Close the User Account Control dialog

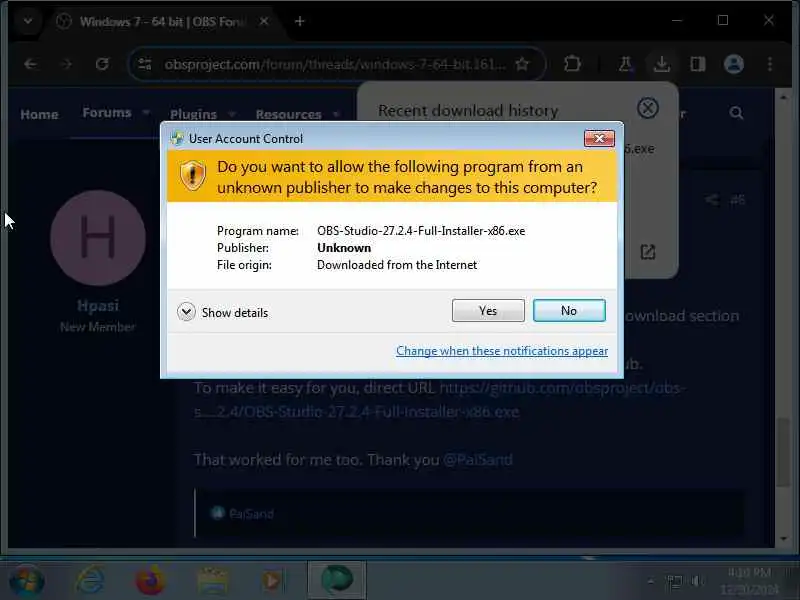click(599, 138)
